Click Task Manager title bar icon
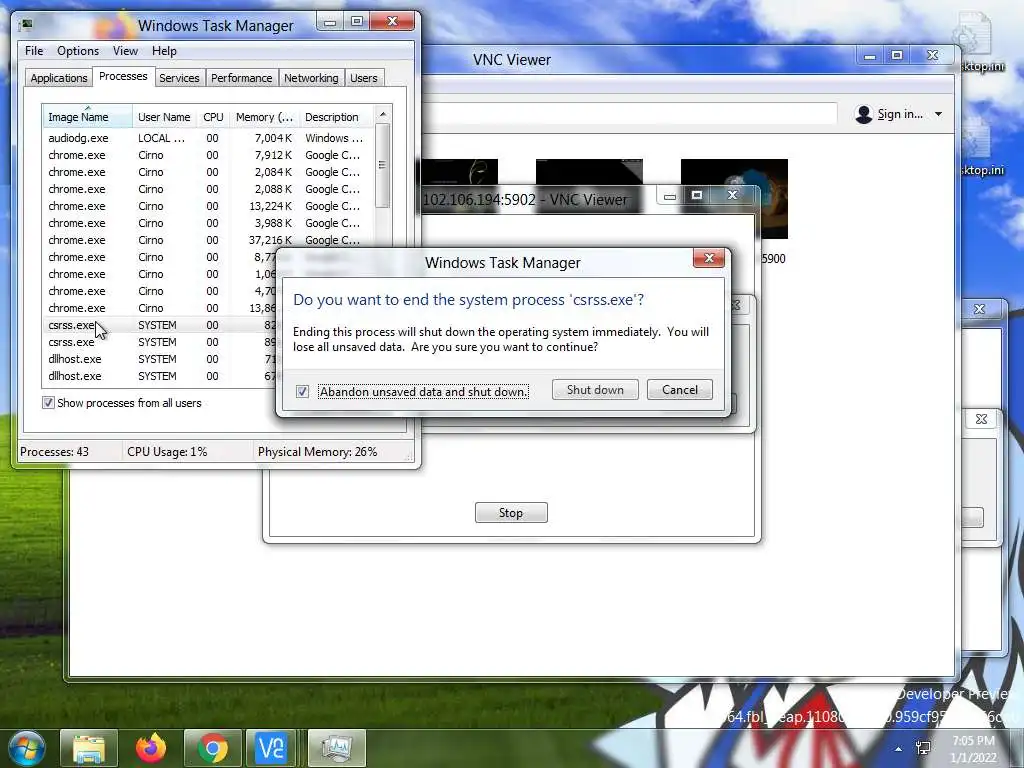The height and width of the screenshot is (768, 1024). click(27, 25)
